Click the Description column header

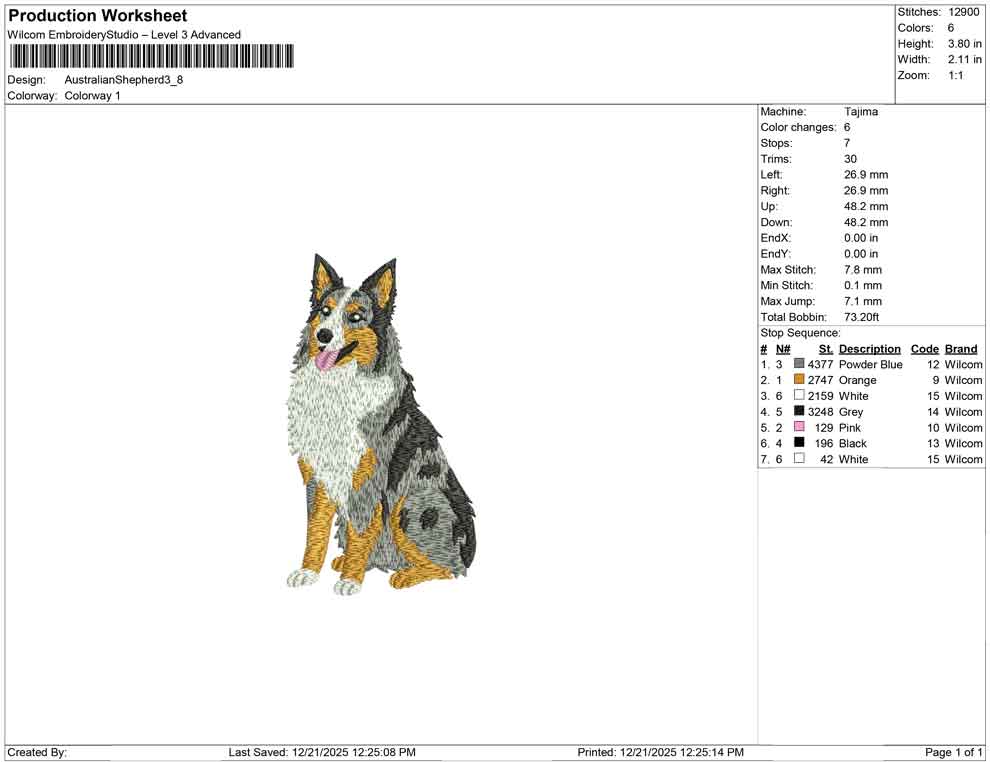(x=870, y=348)
